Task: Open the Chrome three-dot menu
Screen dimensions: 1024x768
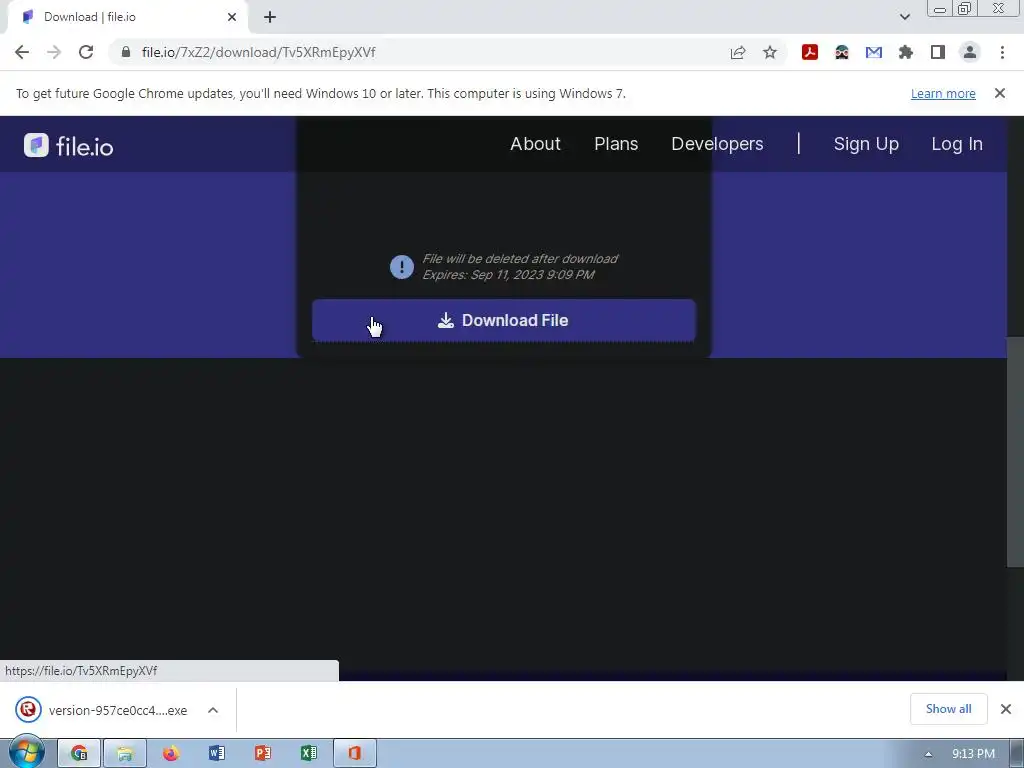Action: tap(1002, 52)
